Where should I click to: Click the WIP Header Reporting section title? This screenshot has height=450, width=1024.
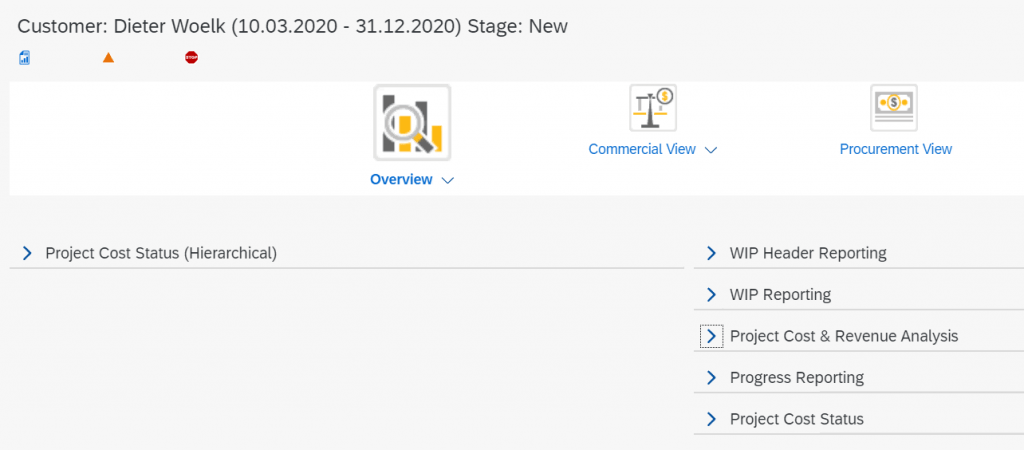click(808, 253)
